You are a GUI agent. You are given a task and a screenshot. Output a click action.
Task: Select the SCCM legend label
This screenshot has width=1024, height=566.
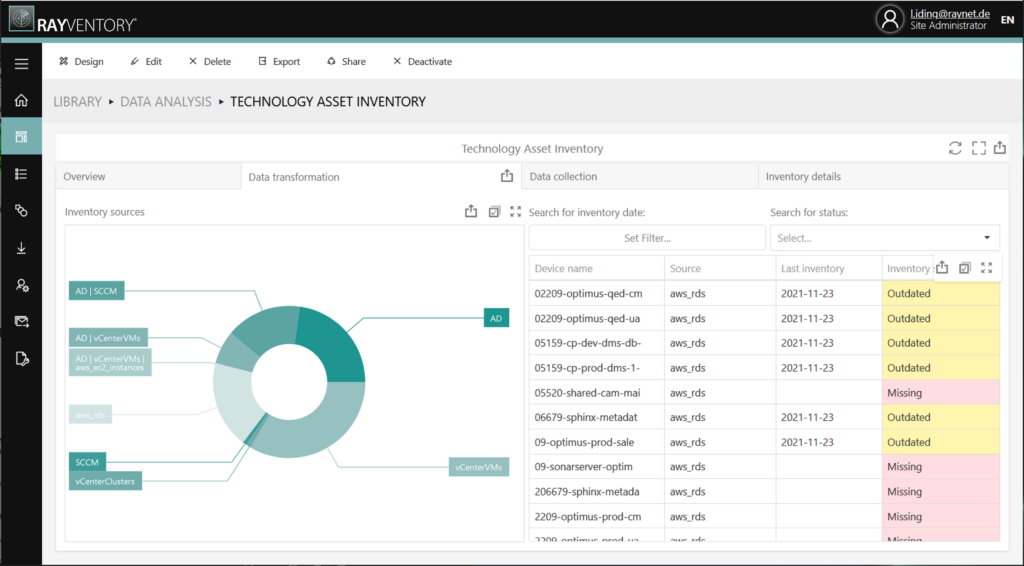pyautogui.click(x=88, y=462)
